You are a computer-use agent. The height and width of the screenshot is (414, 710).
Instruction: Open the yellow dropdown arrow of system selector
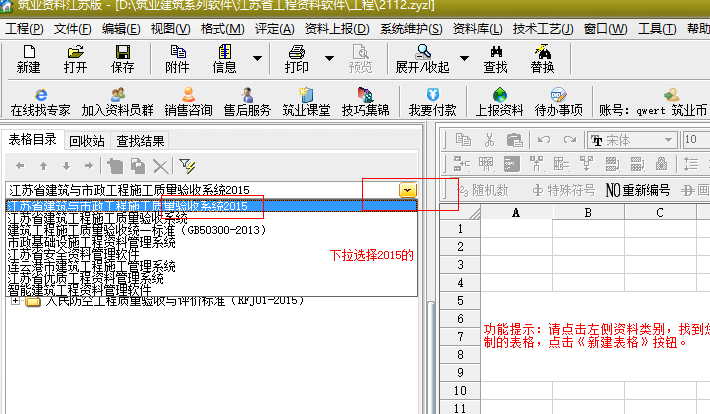pyautogui.click(x=408, y=189)
